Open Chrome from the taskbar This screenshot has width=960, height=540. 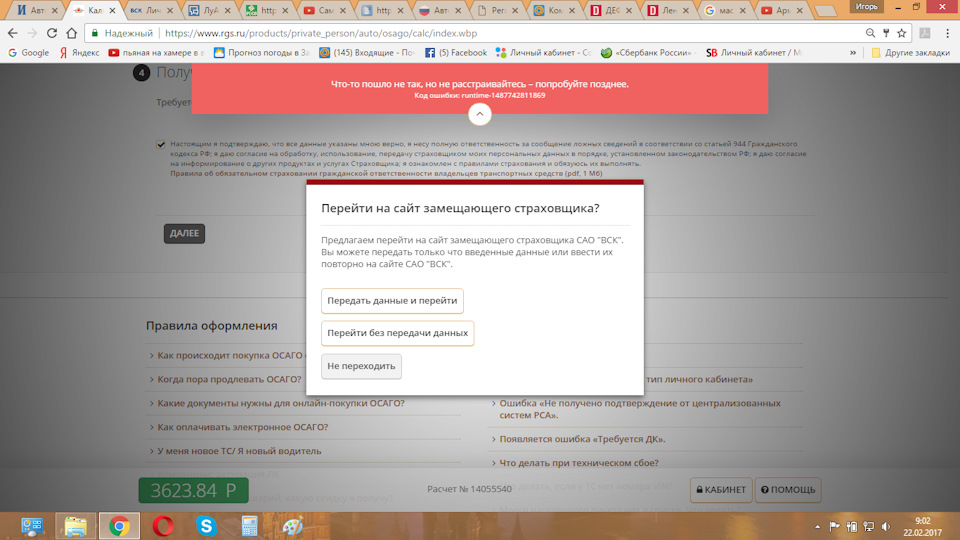(119, 526)
